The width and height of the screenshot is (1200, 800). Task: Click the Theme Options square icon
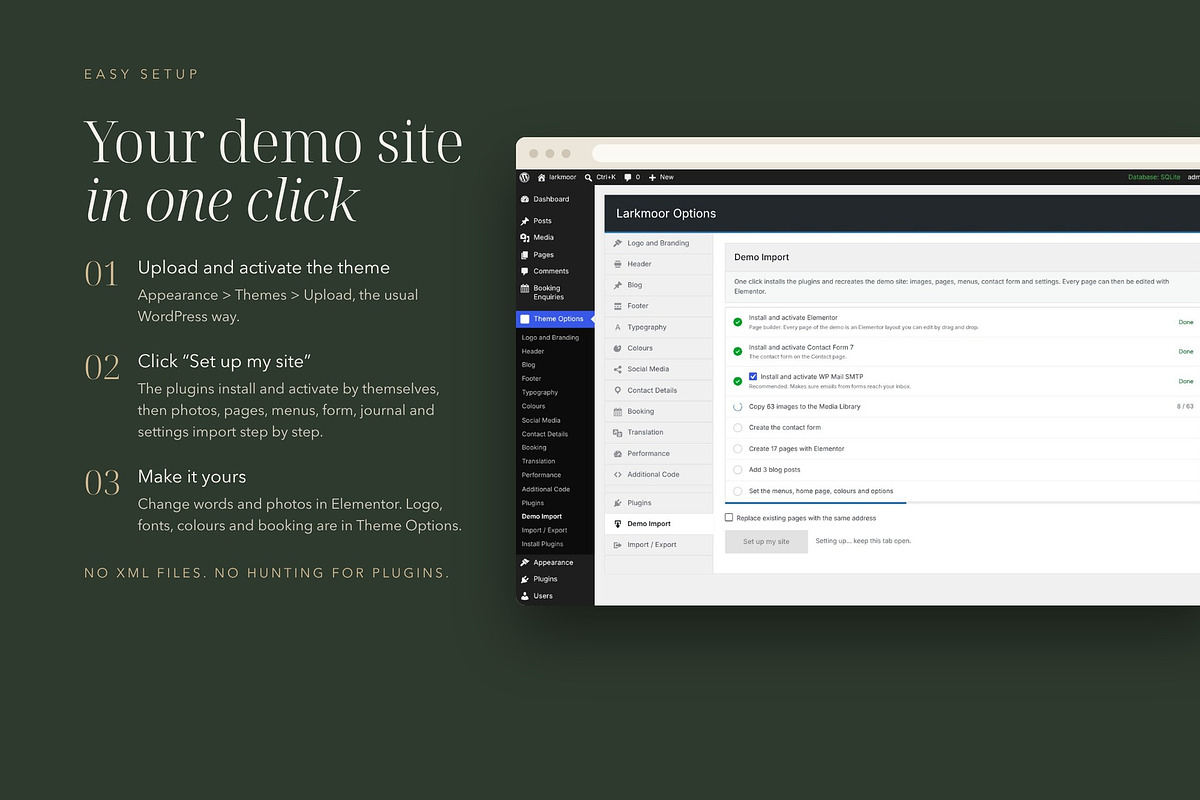pyautogui.click(x=525, y=319)
